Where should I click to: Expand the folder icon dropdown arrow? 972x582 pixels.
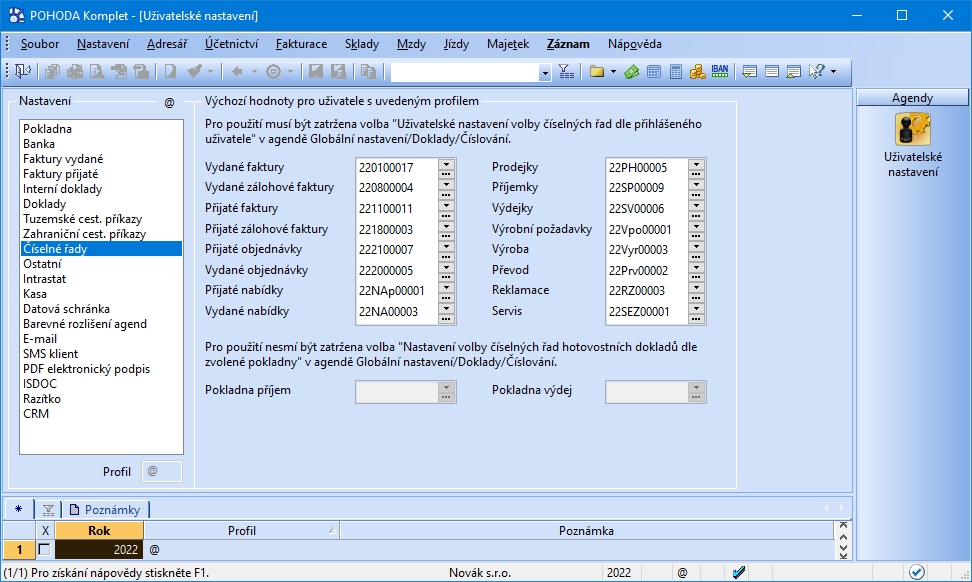(x=613, y=72)
